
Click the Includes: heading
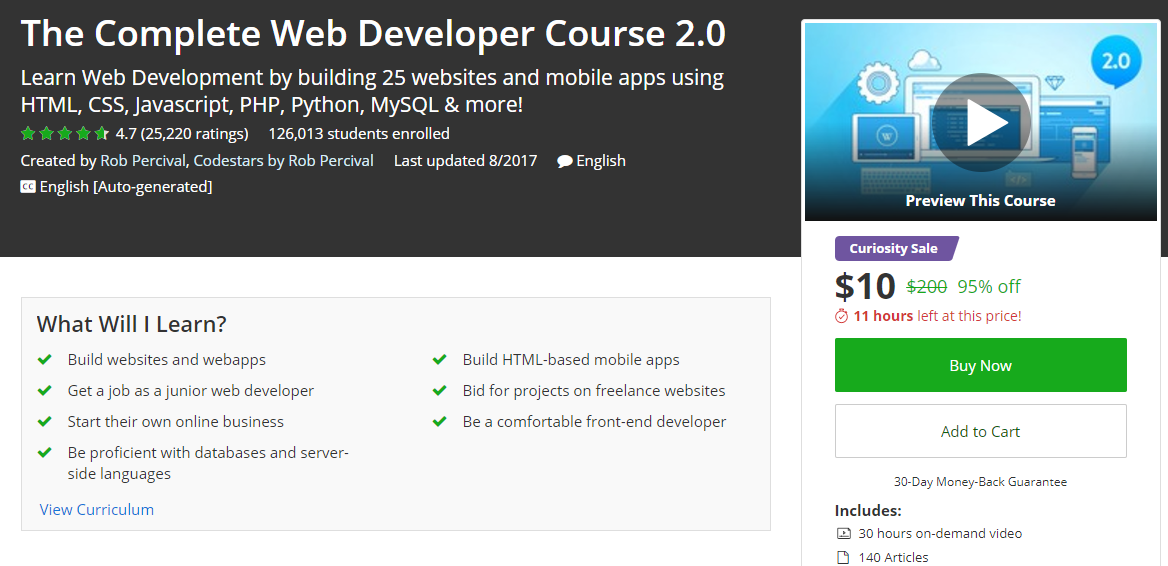pyautogui.click(x=868, y=511)
